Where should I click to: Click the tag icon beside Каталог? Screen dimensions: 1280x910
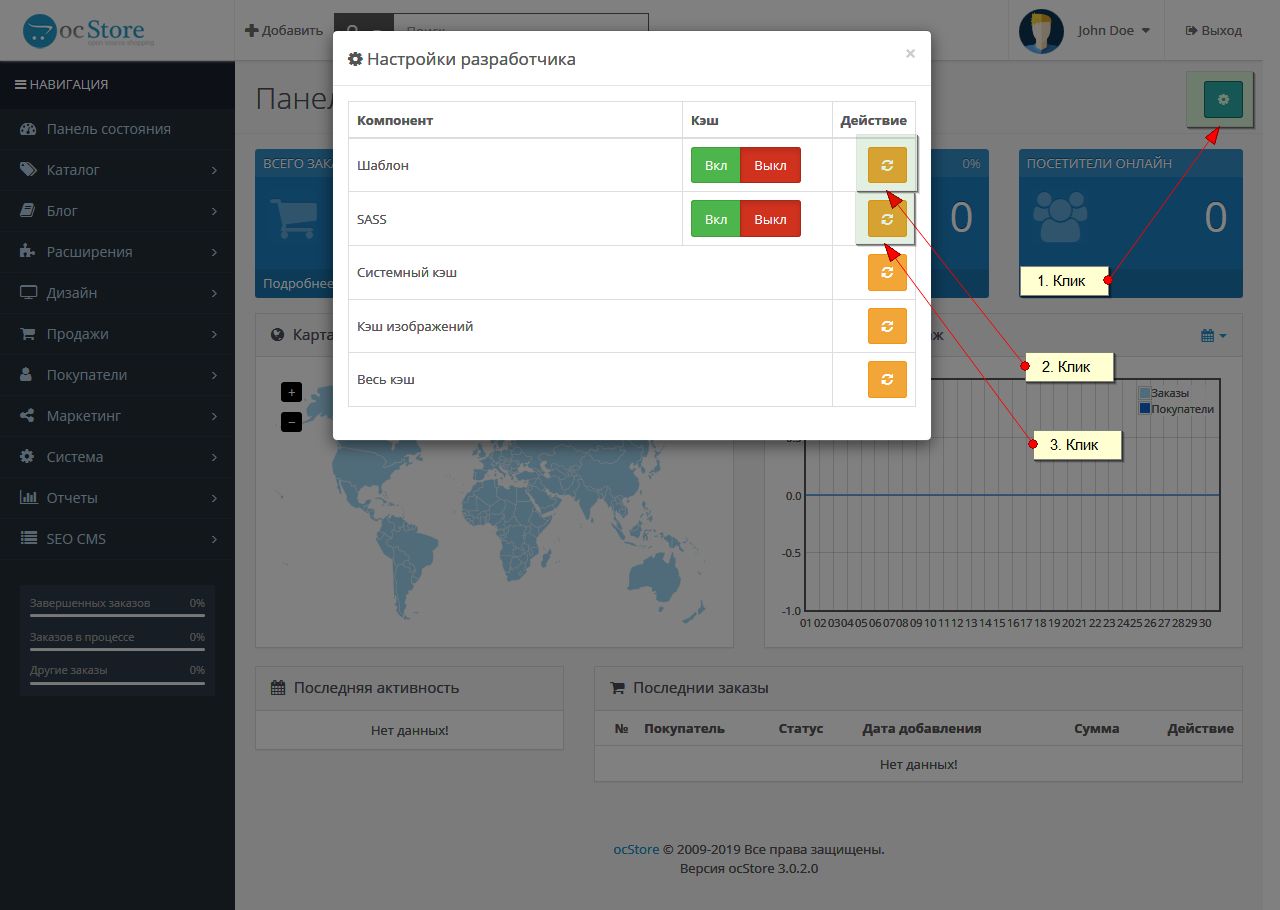pos(28,170)
